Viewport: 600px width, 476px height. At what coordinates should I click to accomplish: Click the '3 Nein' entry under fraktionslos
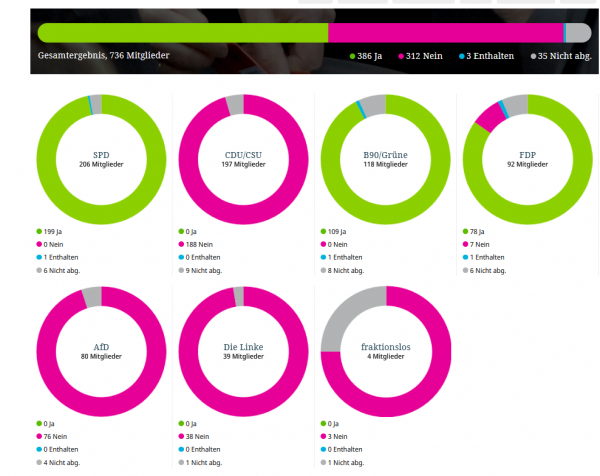pyautogui.click(x=335, y=436)
